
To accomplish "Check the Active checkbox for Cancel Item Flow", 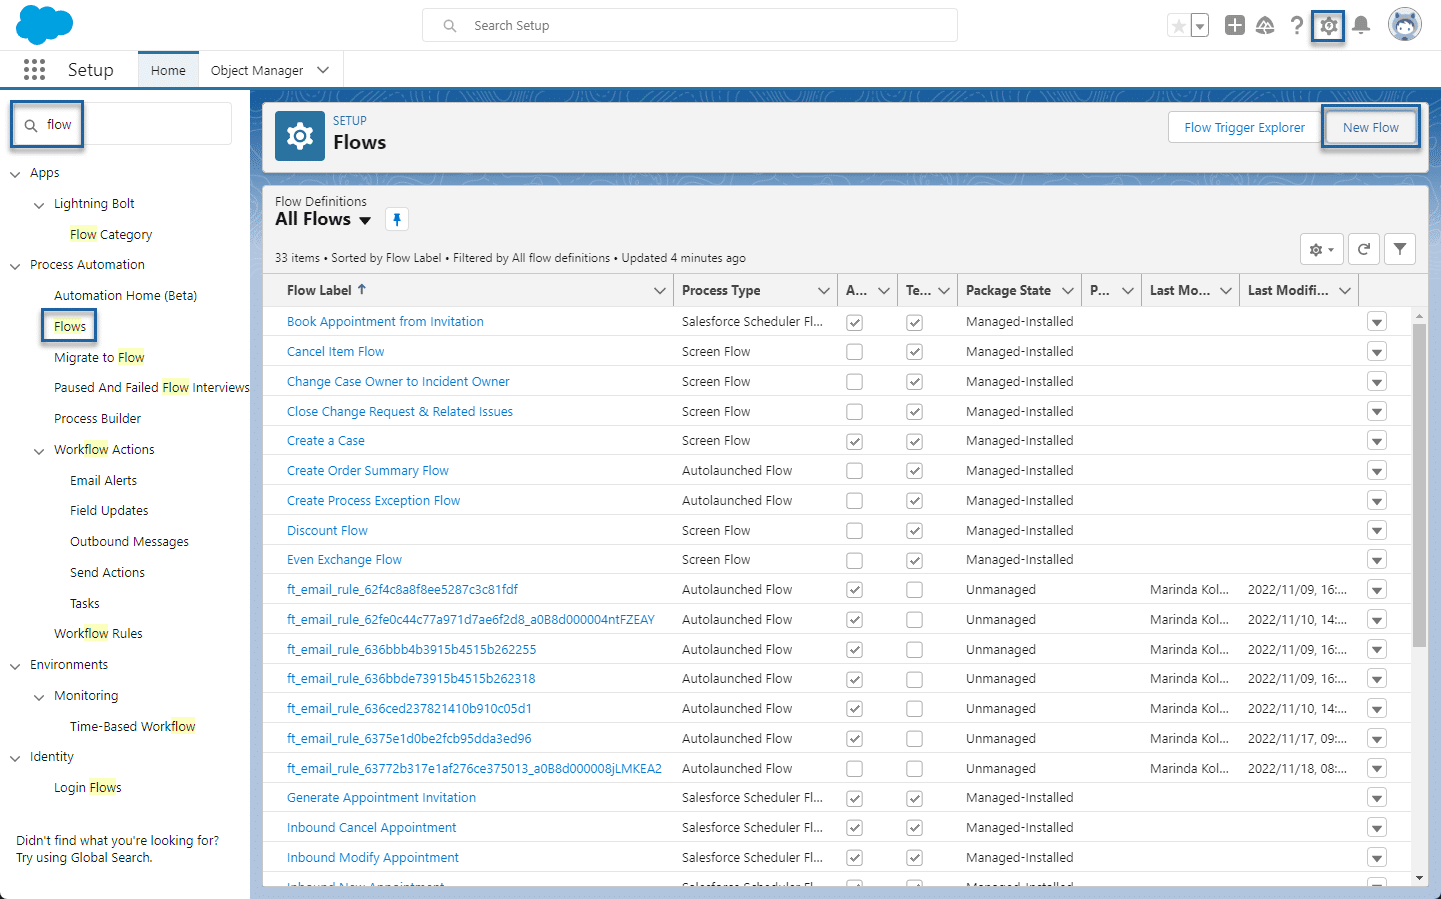I will (x=854, y=351).
